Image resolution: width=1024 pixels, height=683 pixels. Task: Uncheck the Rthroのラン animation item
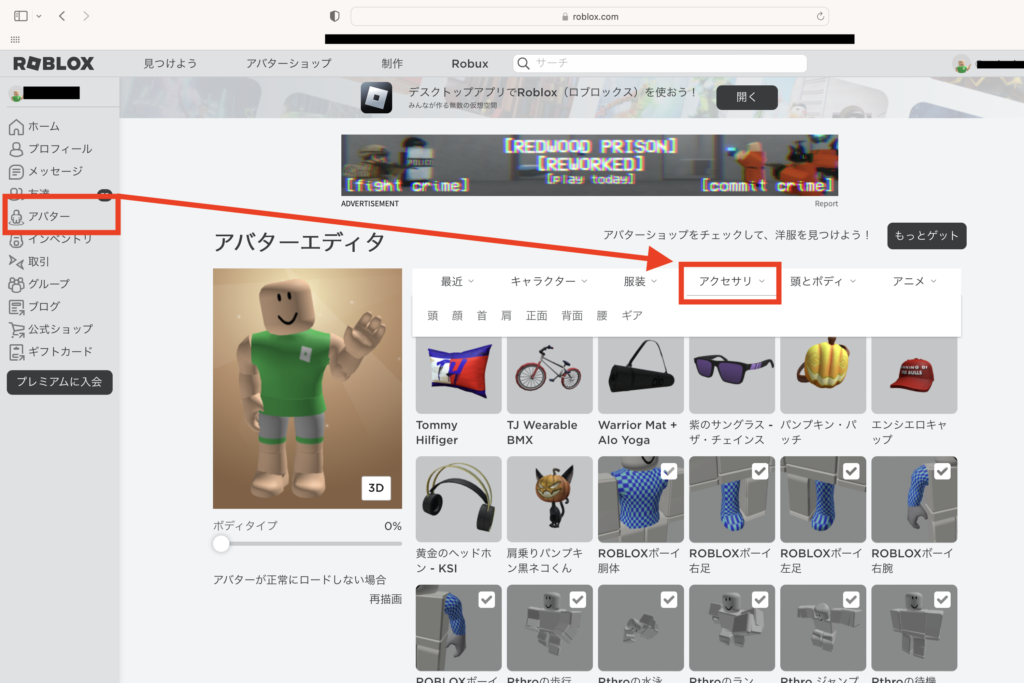tap(760, 600)
